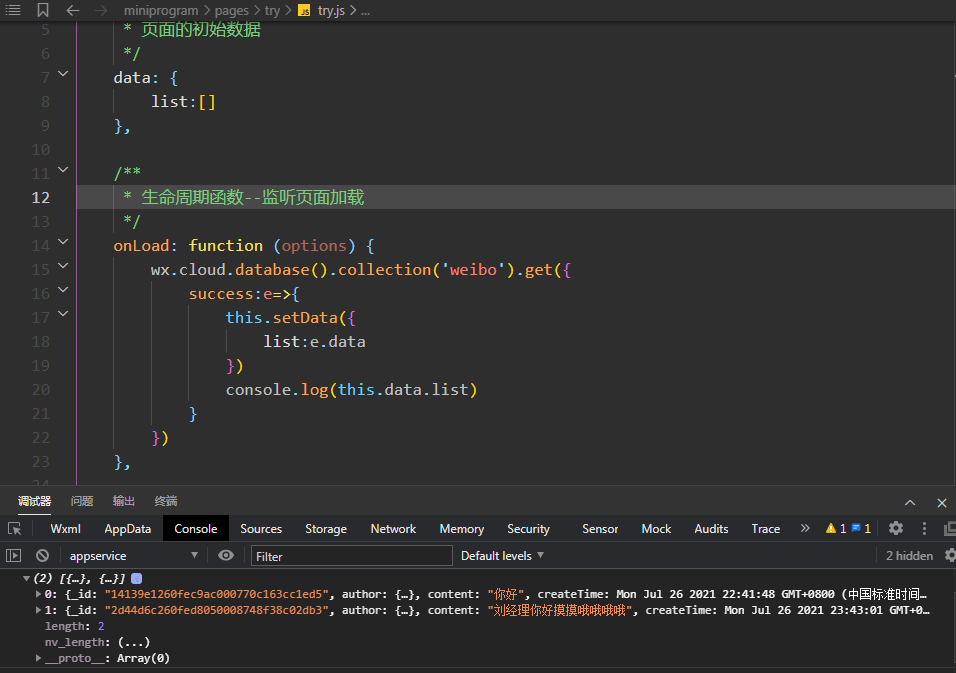This screenshot has height=673, width=956.
Task: Open the Default levels dropdown
Action: (x=502, y=555)
